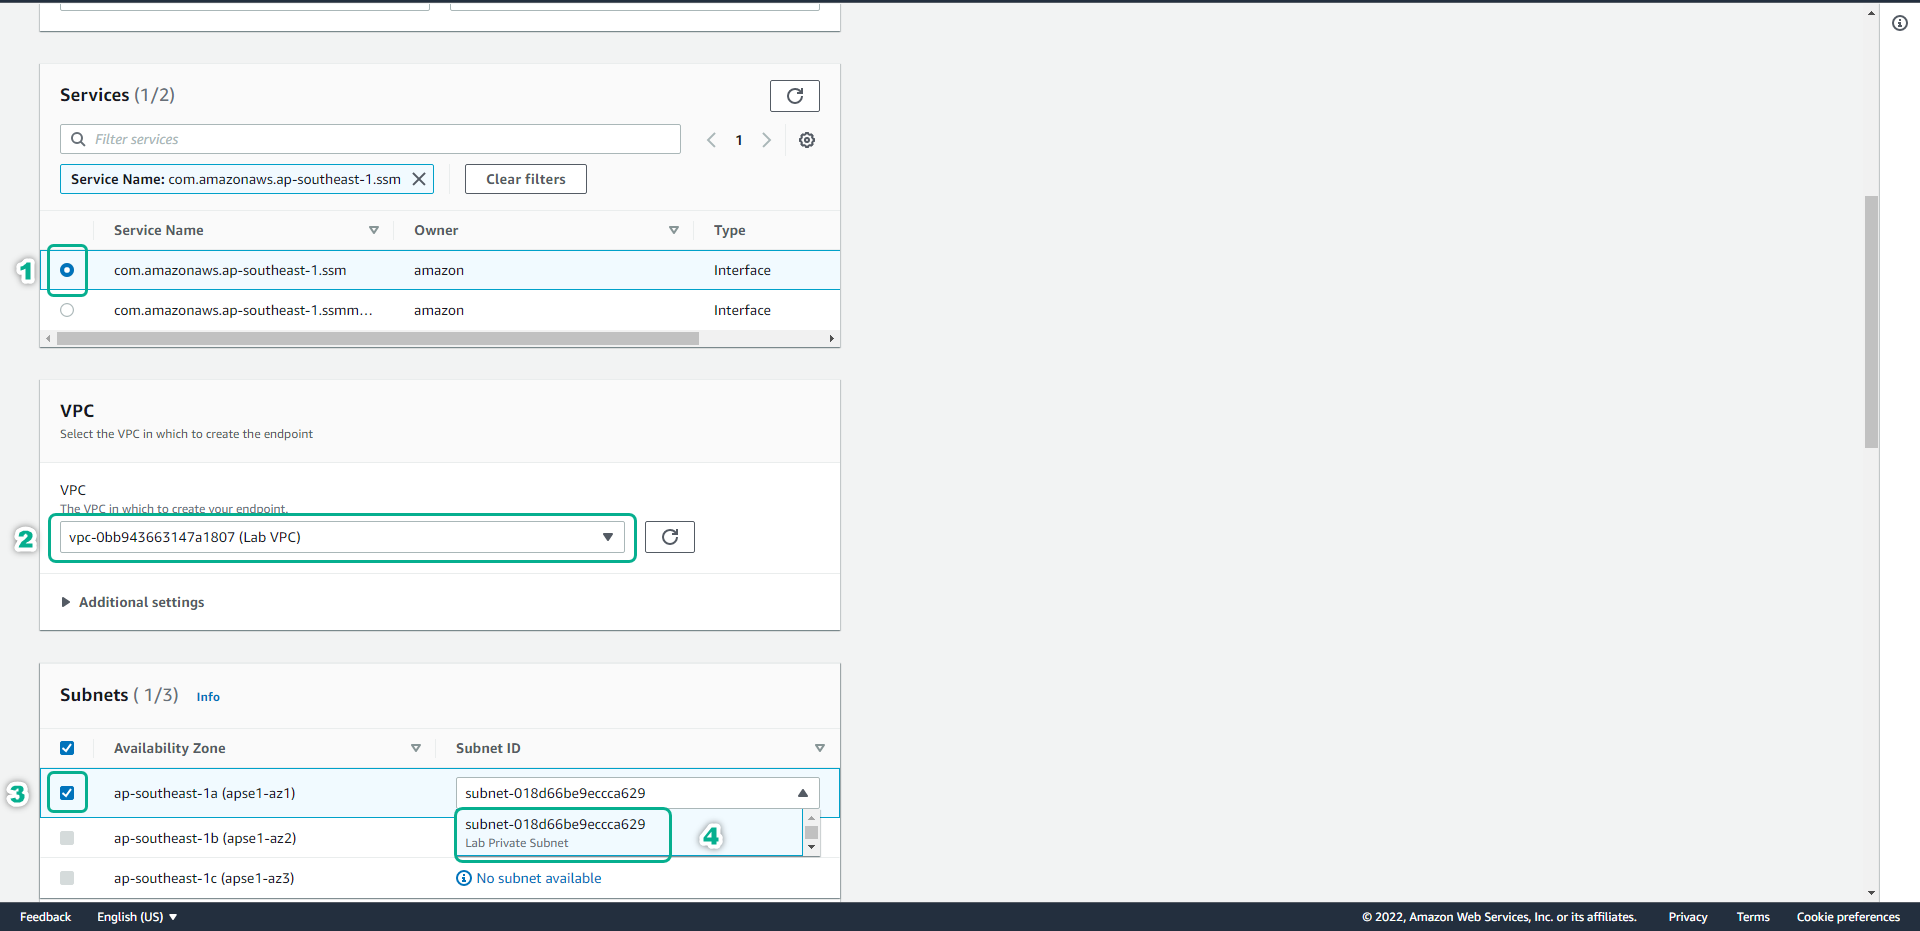Sort by Service Name column arrow
Screen dimensions: 1920x931
coord(374,230)
